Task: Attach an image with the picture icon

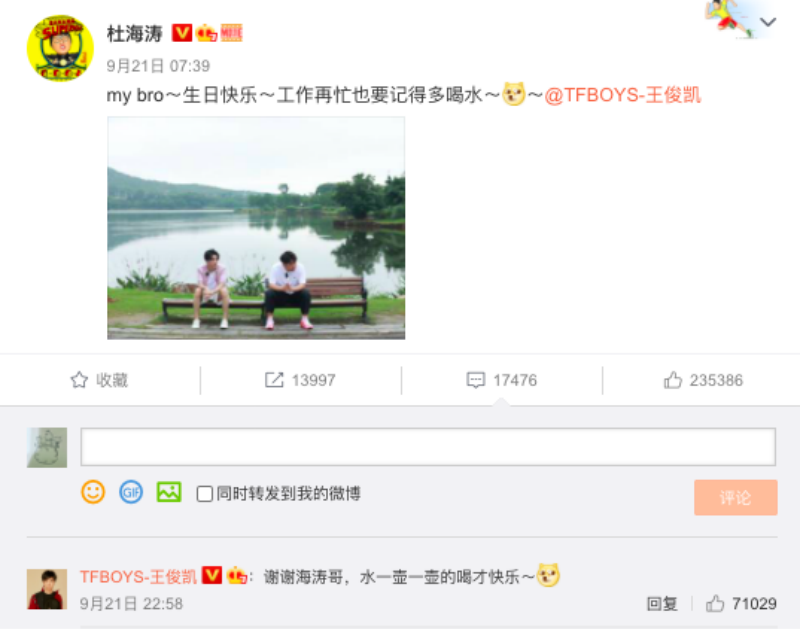Action: pos(169,492)
